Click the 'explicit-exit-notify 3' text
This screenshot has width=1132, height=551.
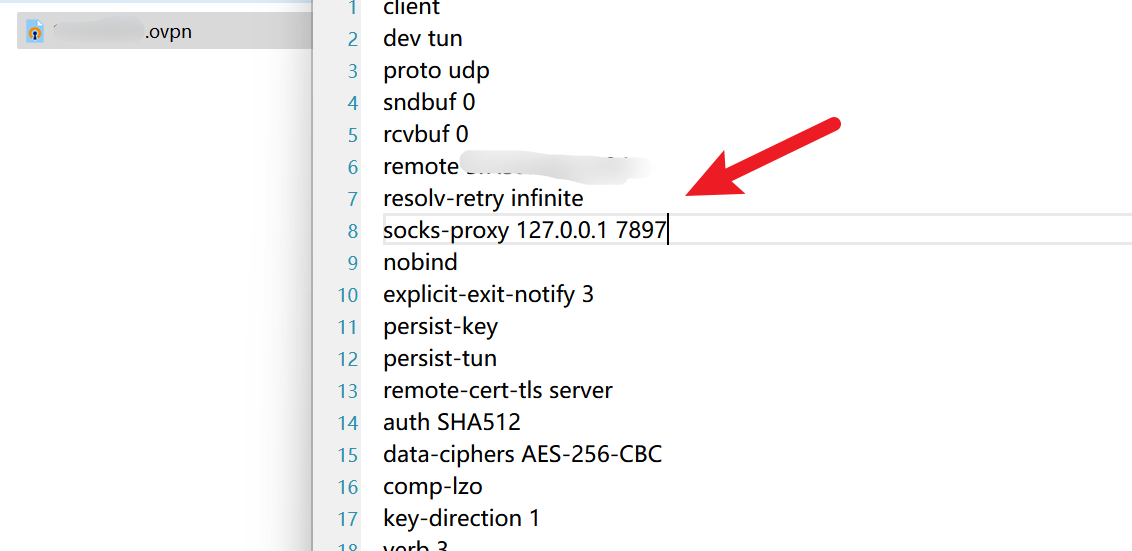pyautogui.click(x=488, y=295)
